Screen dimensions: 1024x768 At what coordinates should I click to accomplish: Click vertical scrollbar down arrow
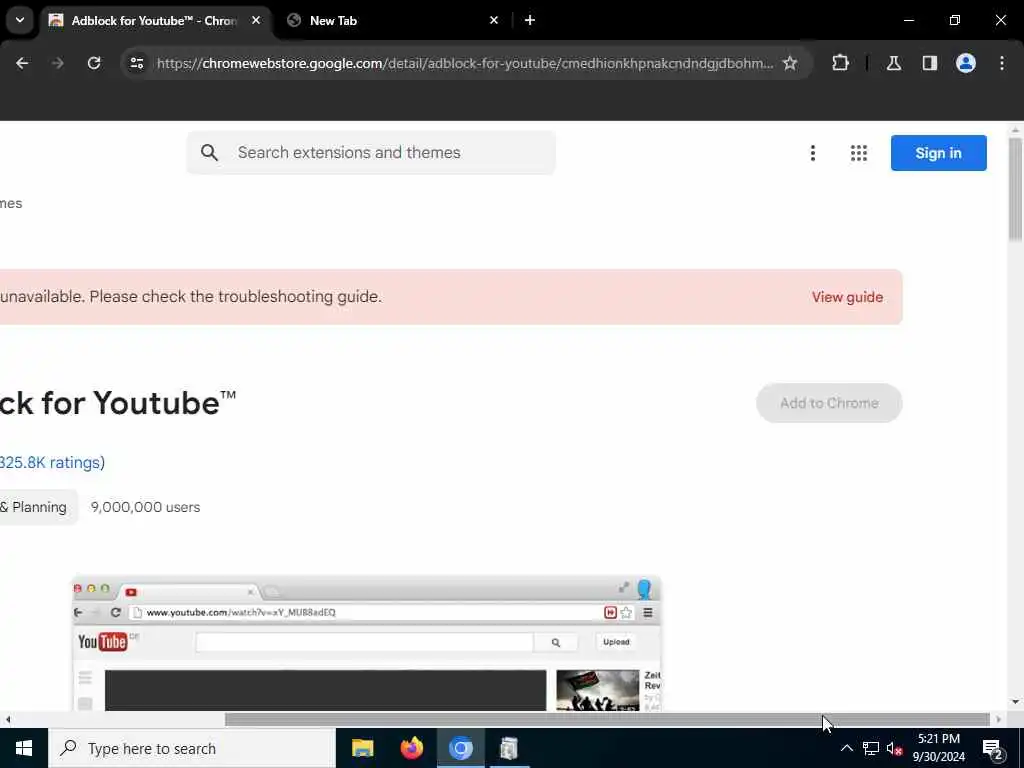[1015, 702]
